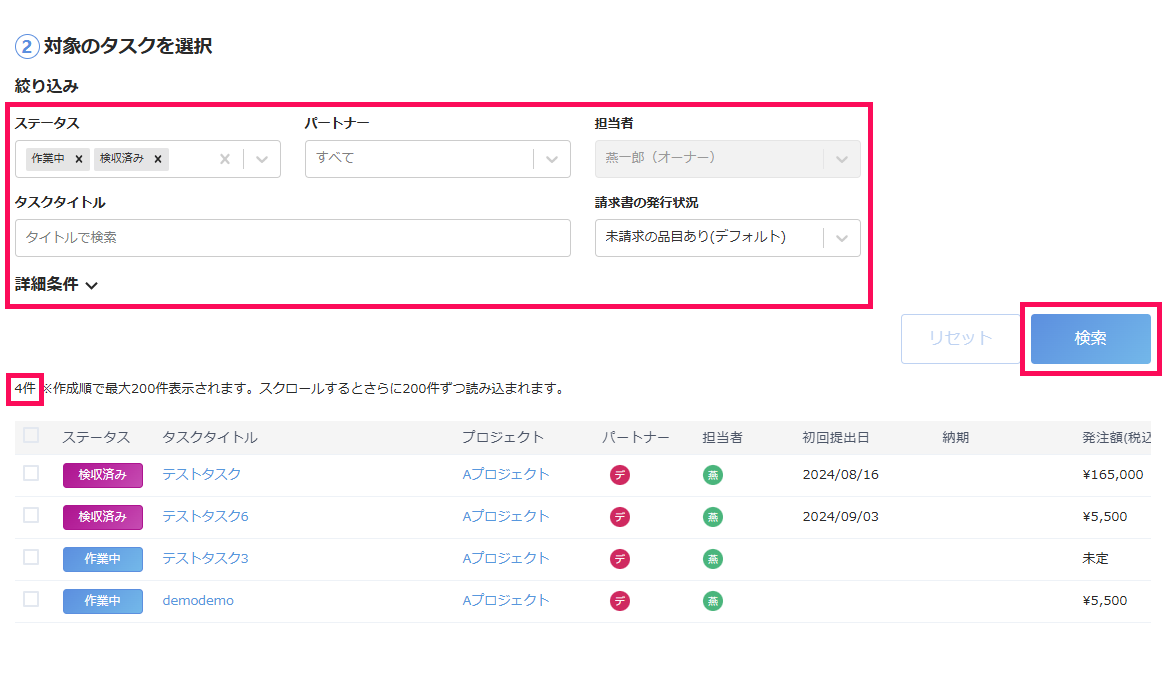Open the パートナー dropdown
This screenshot has width=1166, height=675.
tap(437, 159)
